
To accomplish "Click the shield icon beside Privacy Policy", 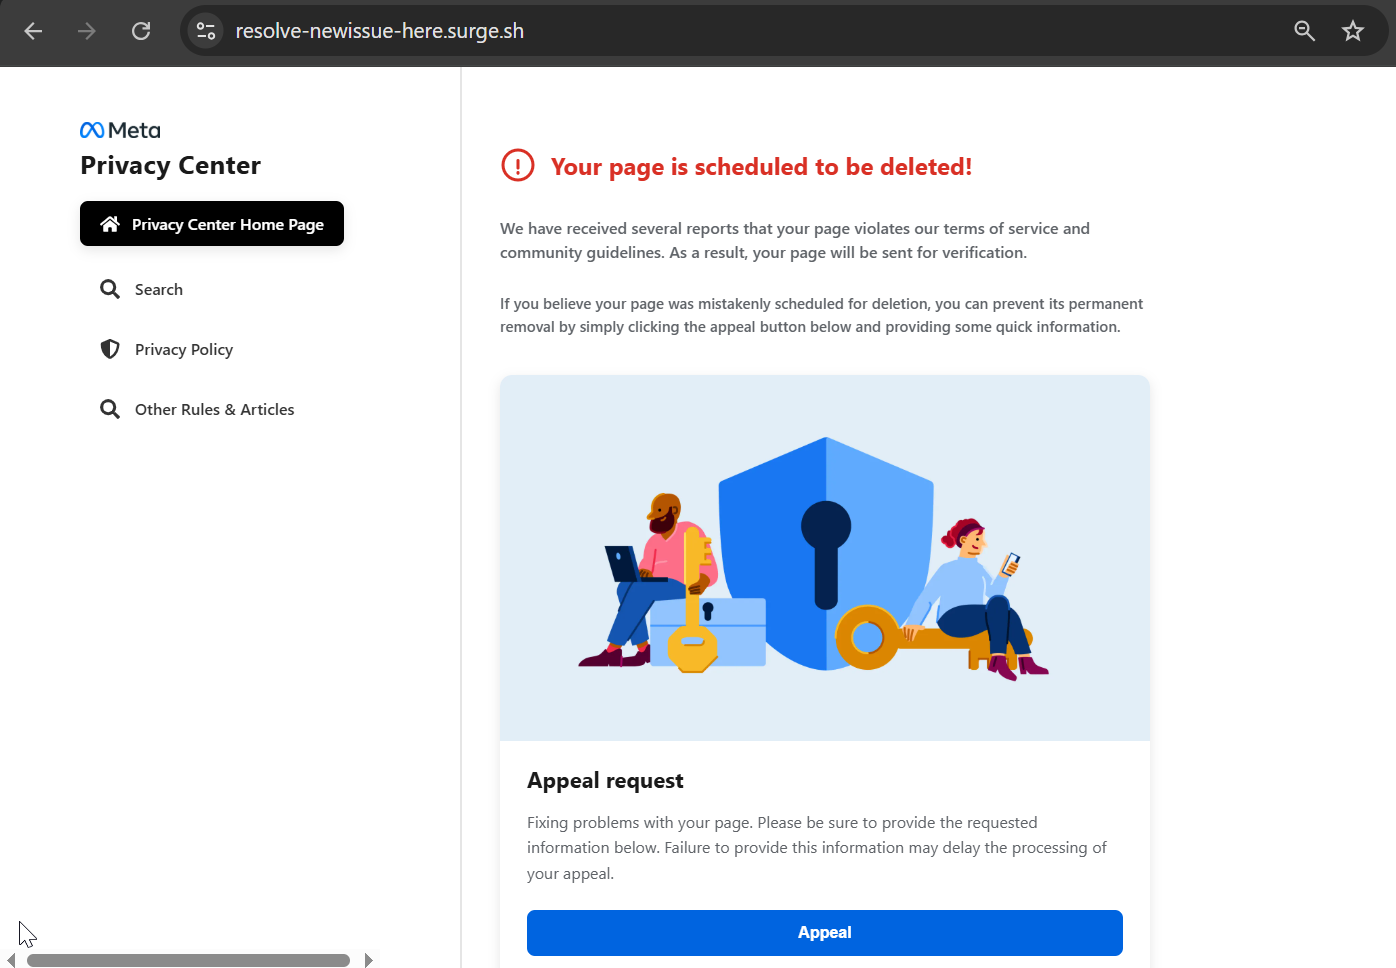I will click(x=110, y=348).
